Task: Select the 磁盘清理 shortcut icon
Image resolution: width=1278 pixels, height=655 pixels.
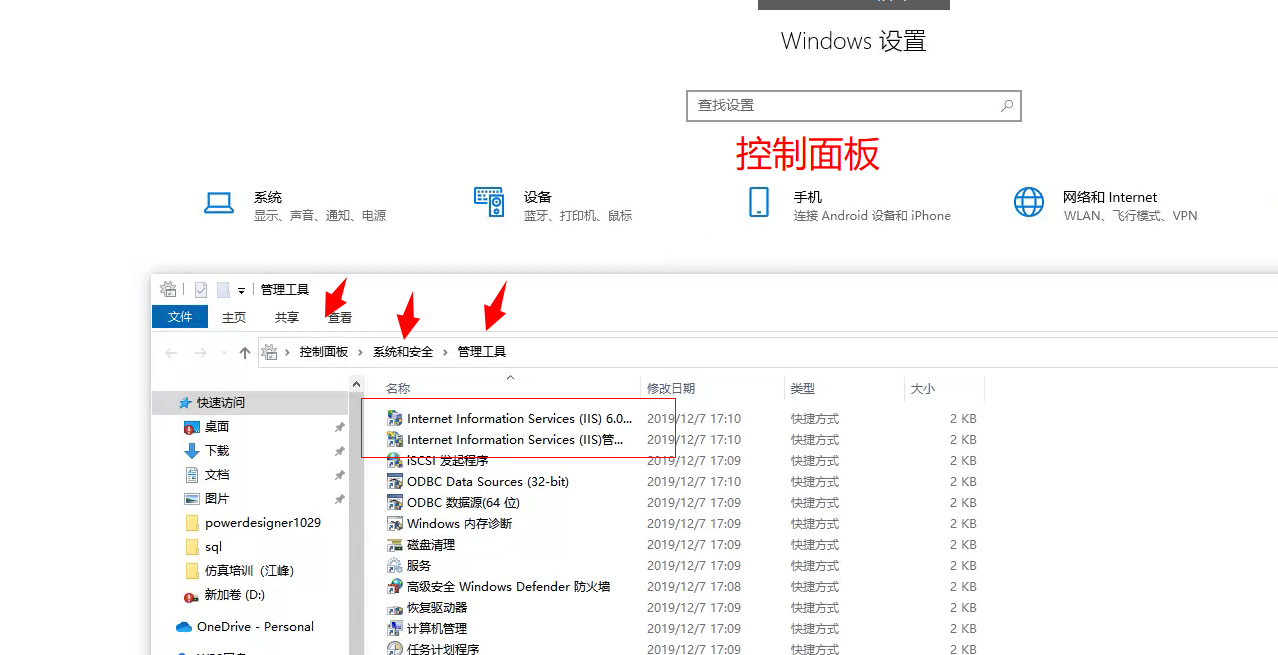Action: (395, 544)
